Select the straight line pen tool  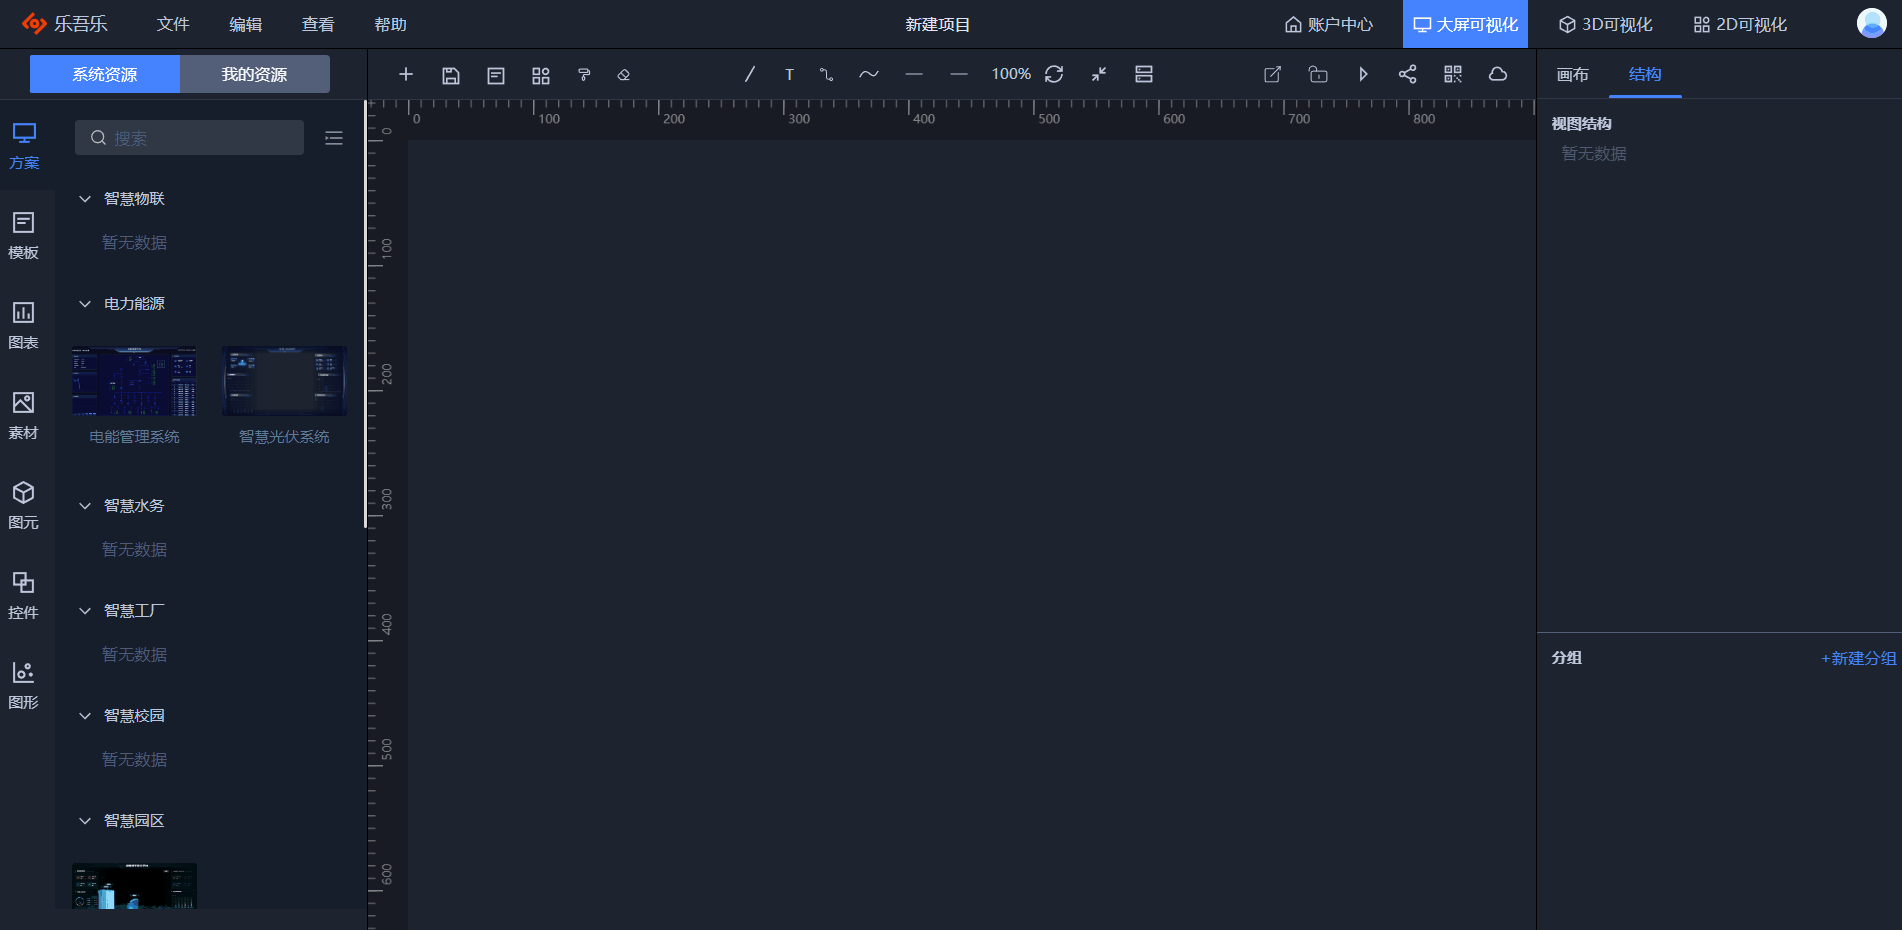750,74
